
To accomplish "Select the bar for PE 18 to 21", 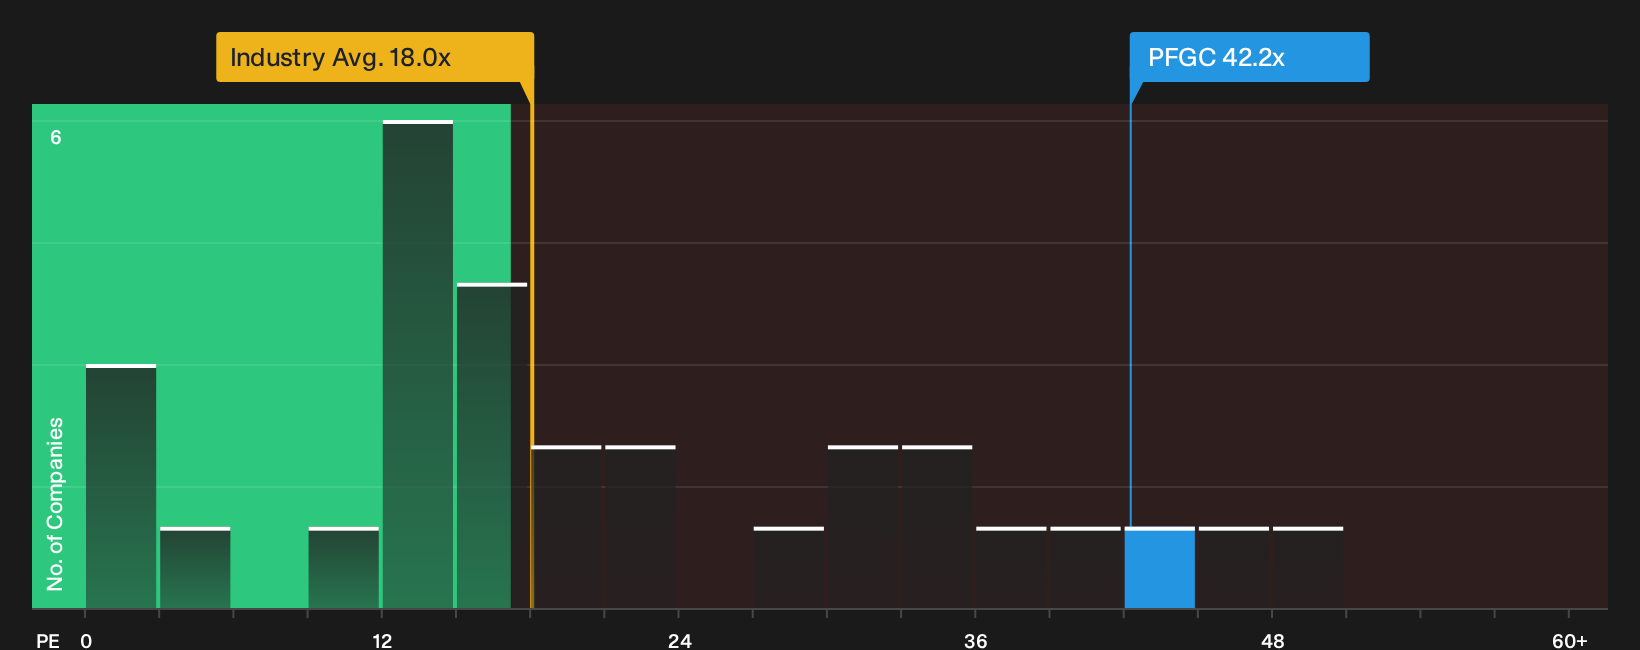I will tap(567, 527).
